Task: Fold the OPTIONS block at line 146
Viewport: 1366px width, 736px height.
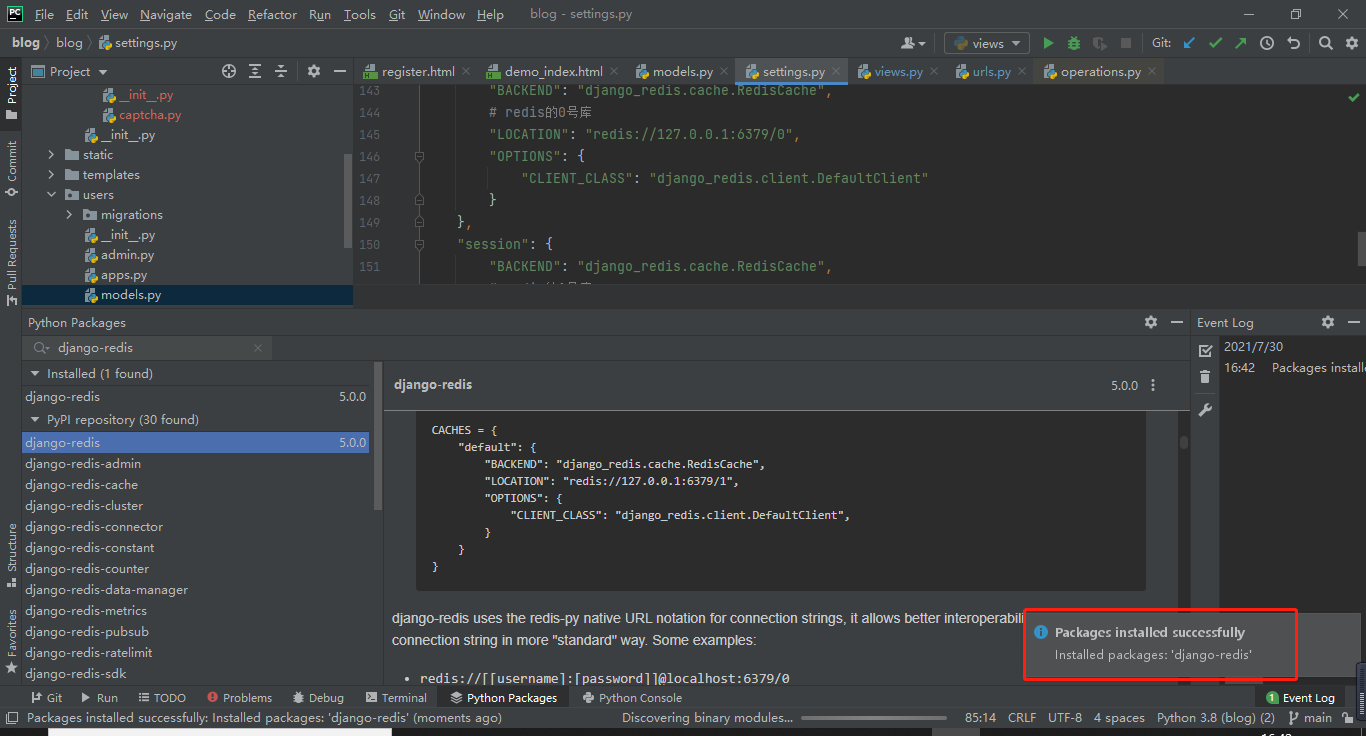Action: click(419, 156)
